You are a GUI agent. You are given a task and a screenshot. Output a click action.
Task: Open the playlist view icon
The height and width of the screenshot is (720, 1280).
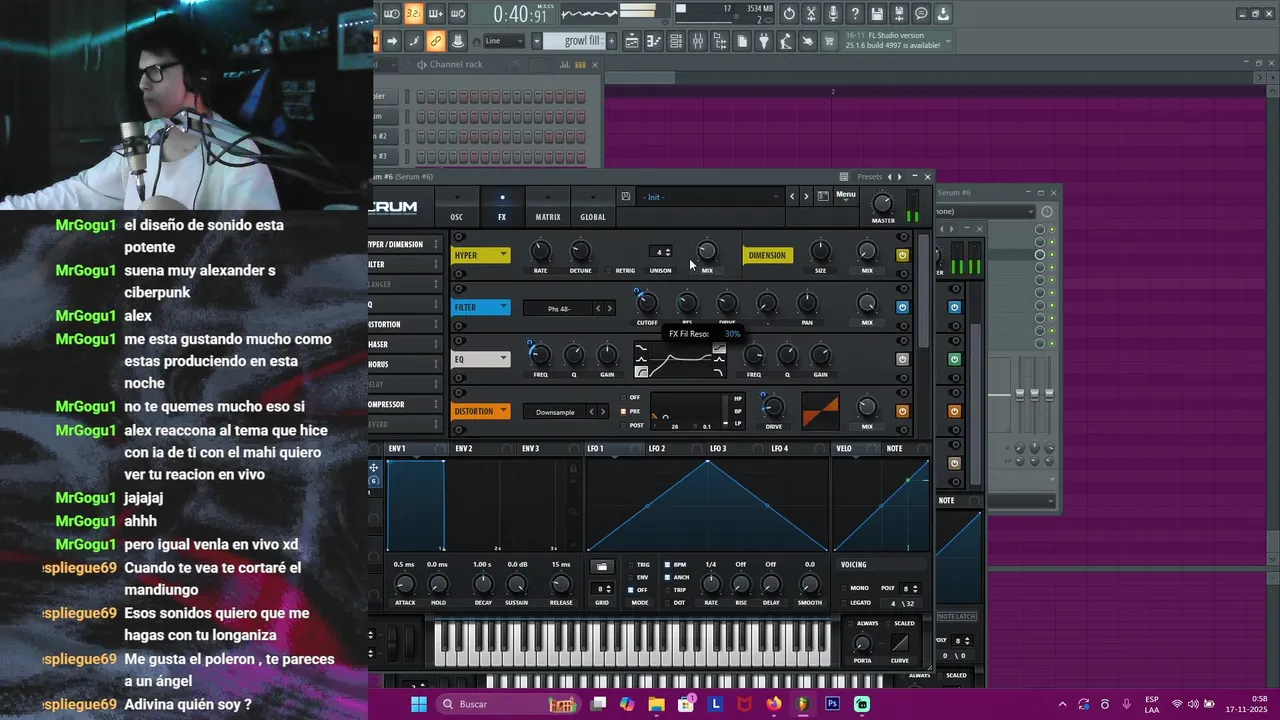[x=632, y=41]
